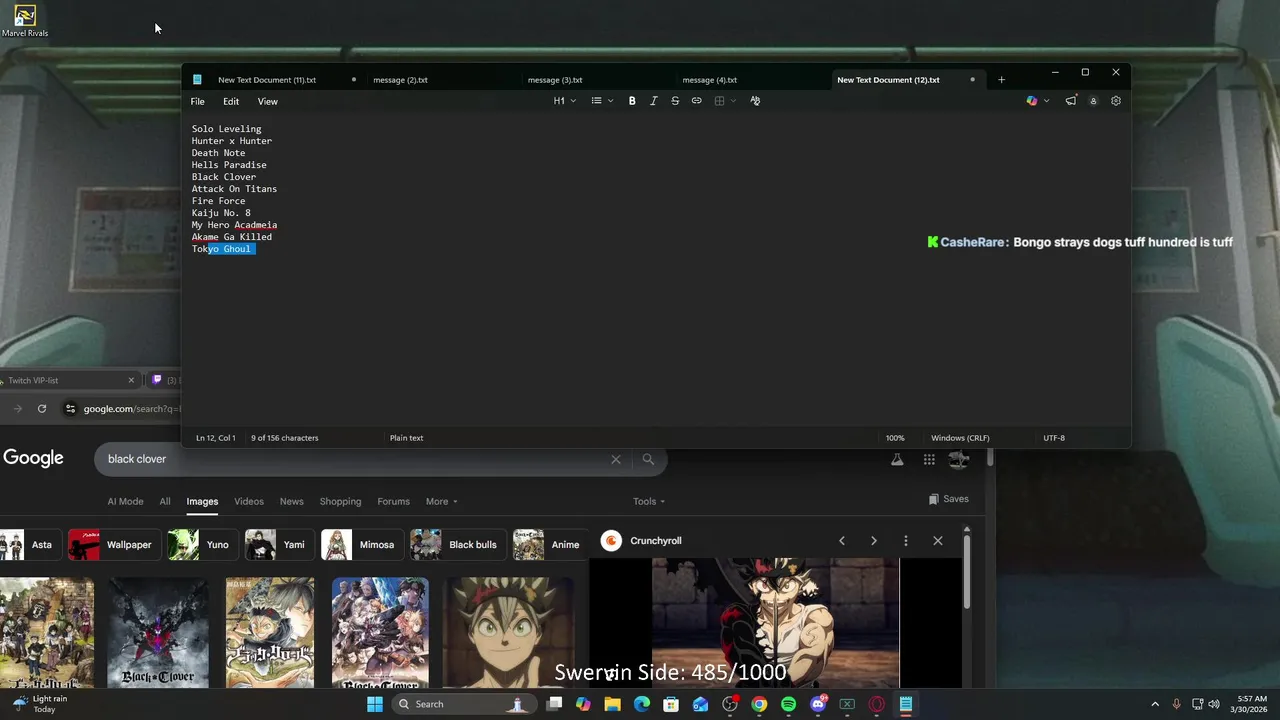Expand the list style dropdown
The width and height of the screenshot is (1280, 720).
point(602,101)
